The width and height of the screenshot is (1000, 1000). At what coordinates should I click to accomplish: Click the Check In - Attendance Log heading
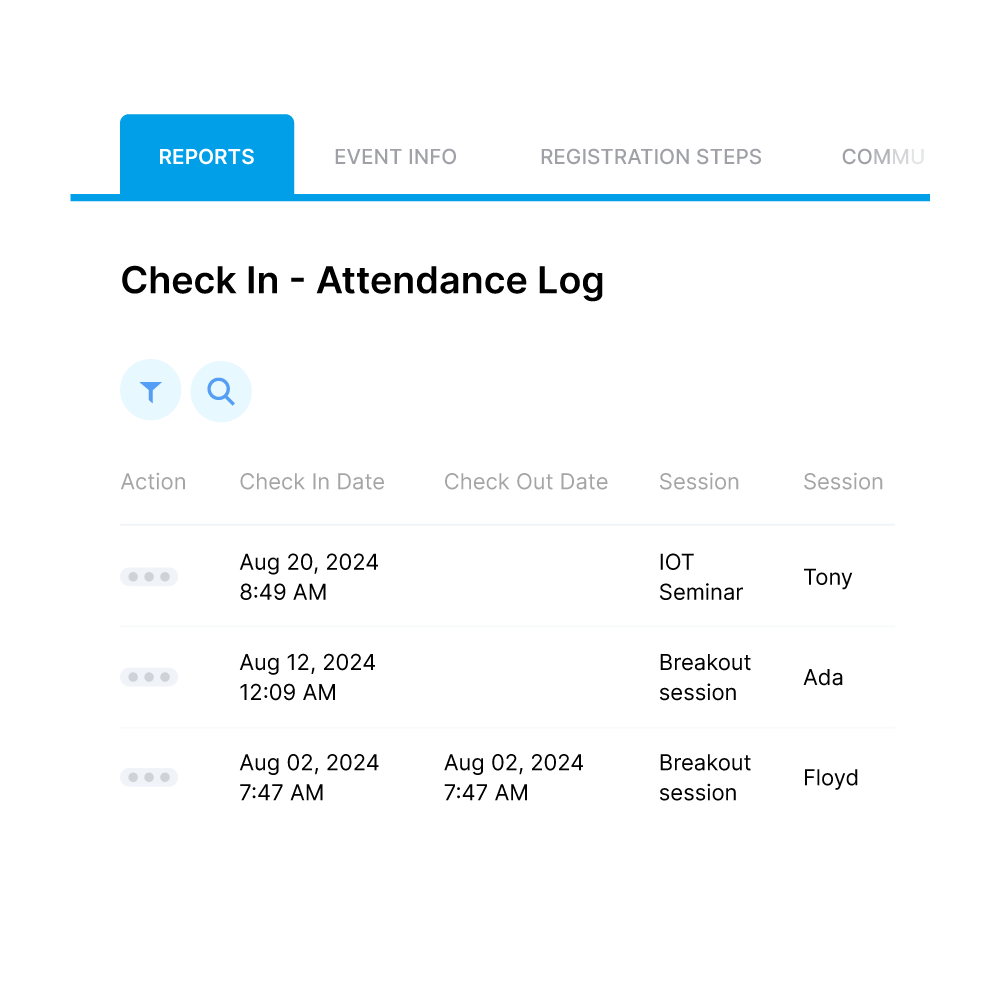[x=362, y=280]
